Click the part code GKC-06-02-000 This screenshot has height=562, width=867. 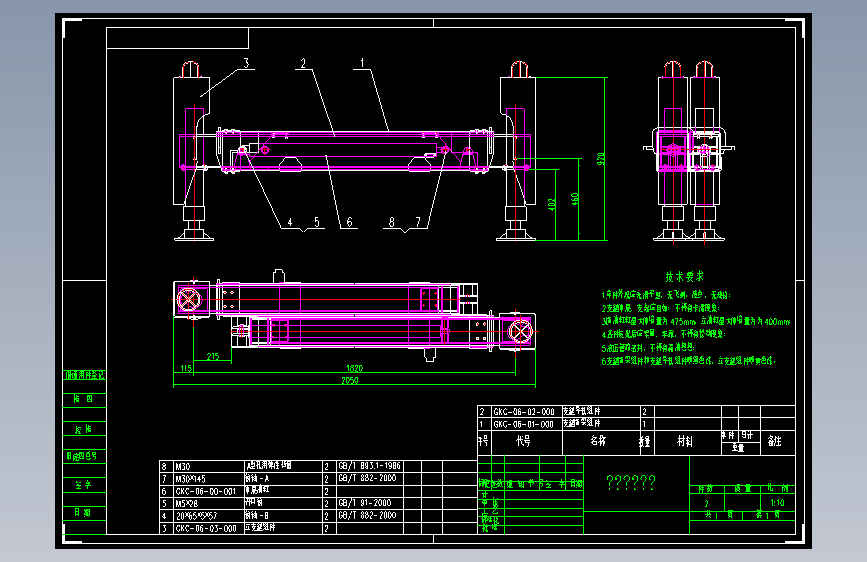pos(524,412)
